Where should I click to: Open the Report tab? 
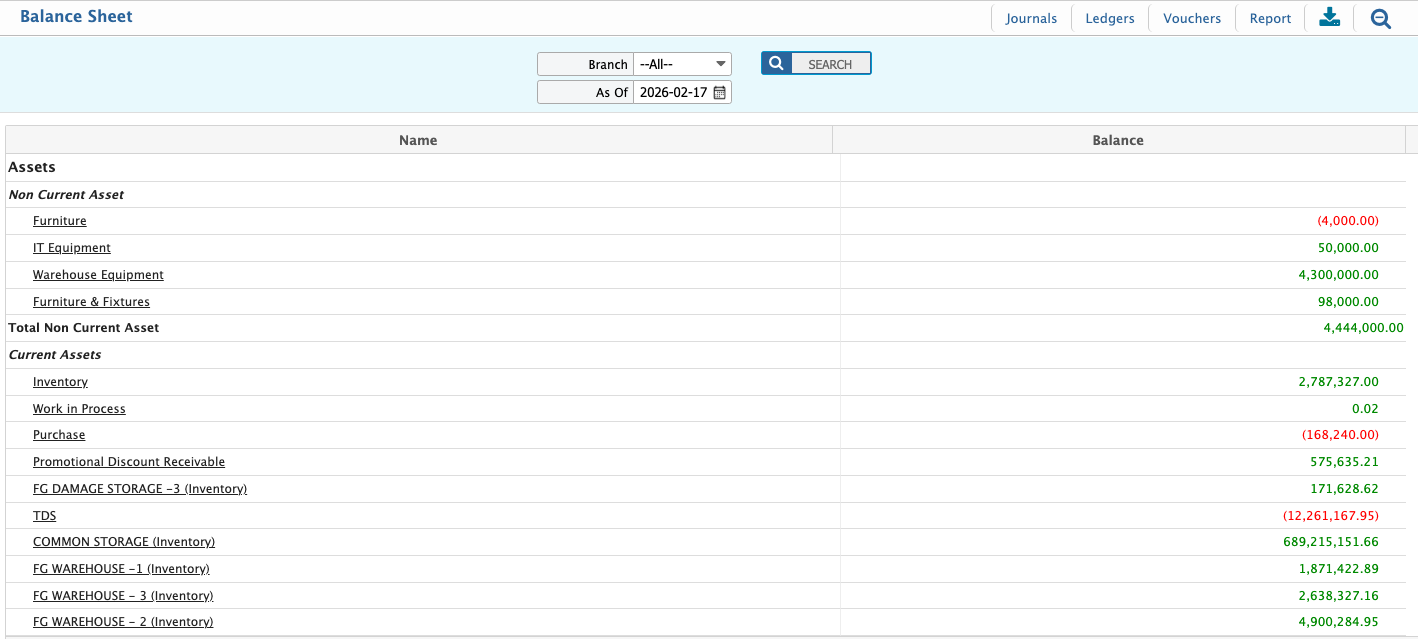[1269, 17]
